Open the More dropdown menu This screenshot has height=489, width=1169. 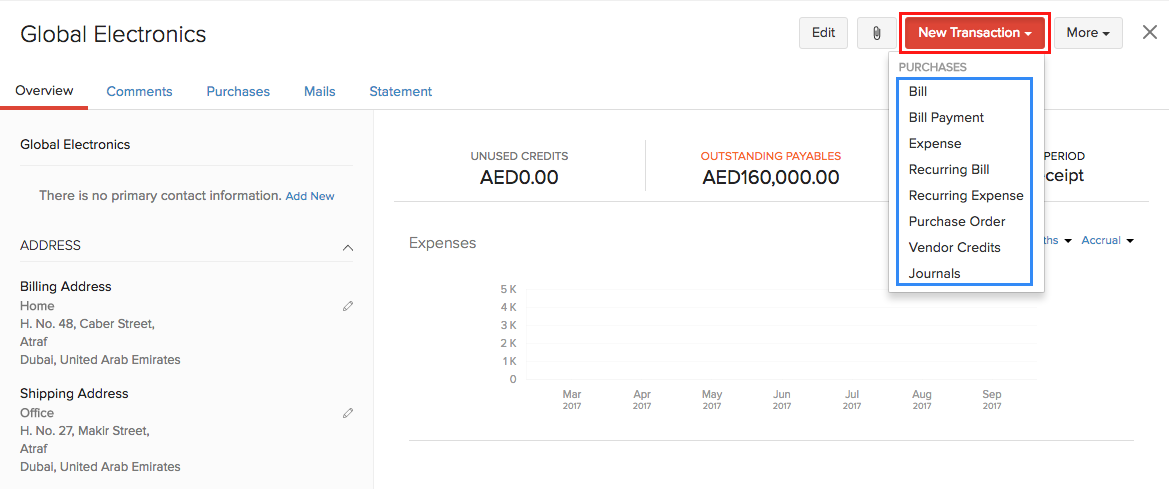(x=1088, y=33)
